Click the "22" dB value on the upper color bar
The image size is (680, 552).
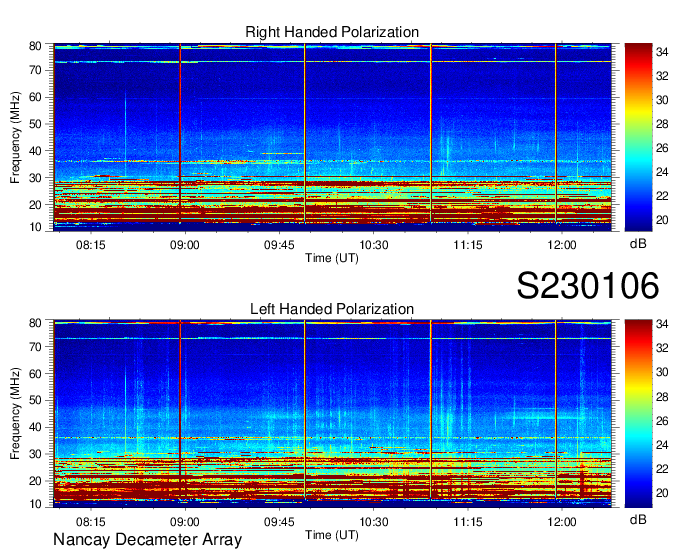pyautogui.click(x=662, y=196)
